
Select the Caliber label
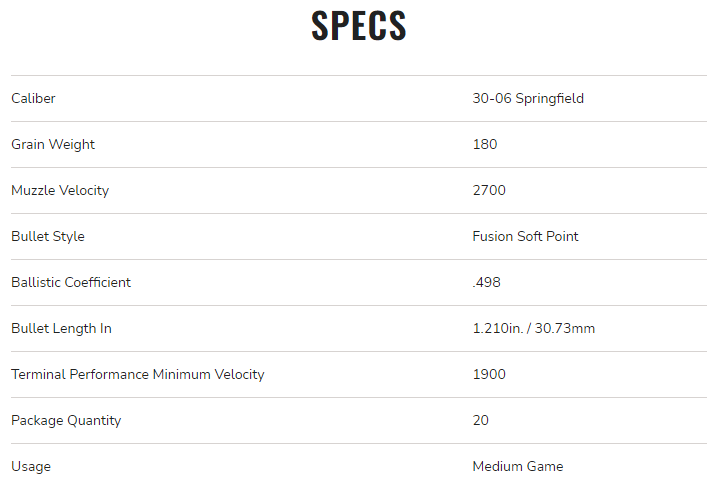[x=33, y=98]
